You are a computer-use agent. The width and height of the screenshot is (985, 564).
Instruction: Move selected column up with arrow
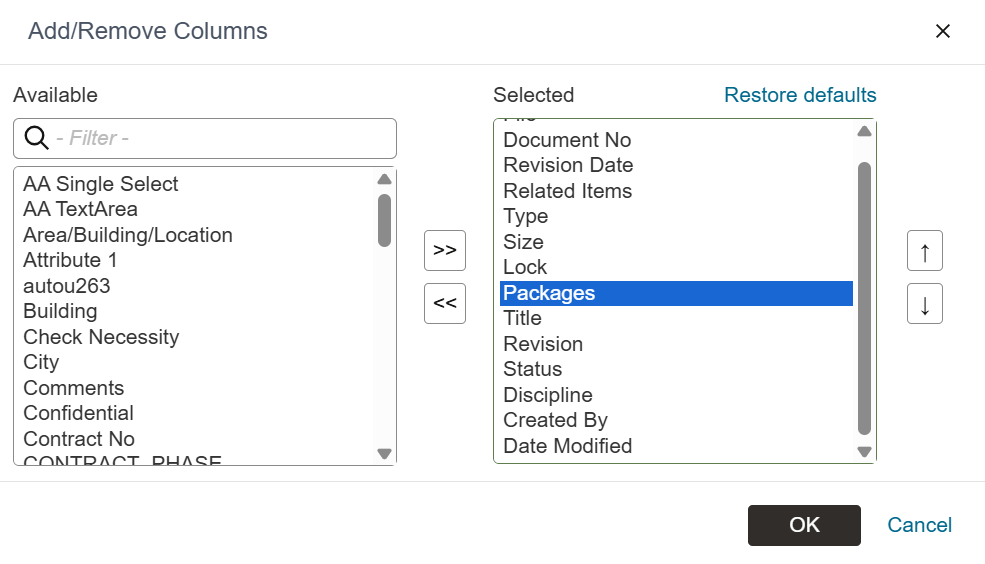(x=925, y=251)
